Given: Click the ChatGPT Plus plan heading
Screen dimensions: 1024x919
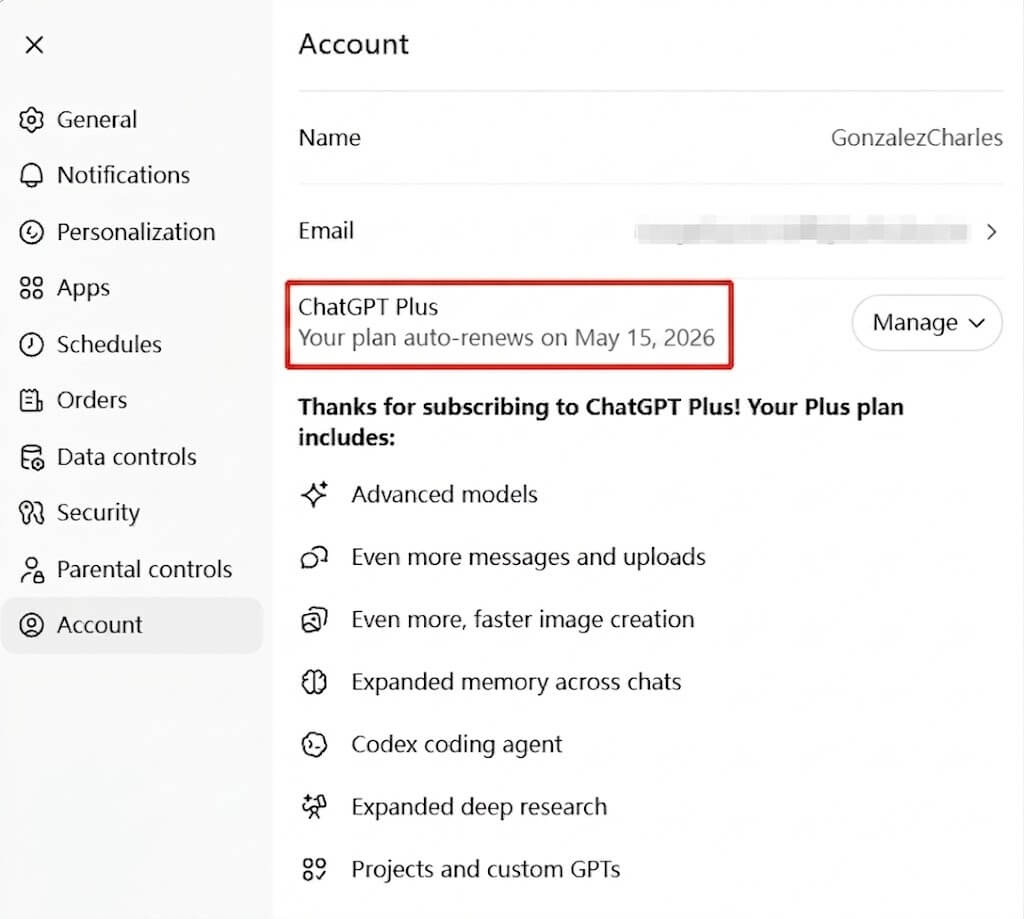Looking at the screenshot, I should [x=368, y=308].
